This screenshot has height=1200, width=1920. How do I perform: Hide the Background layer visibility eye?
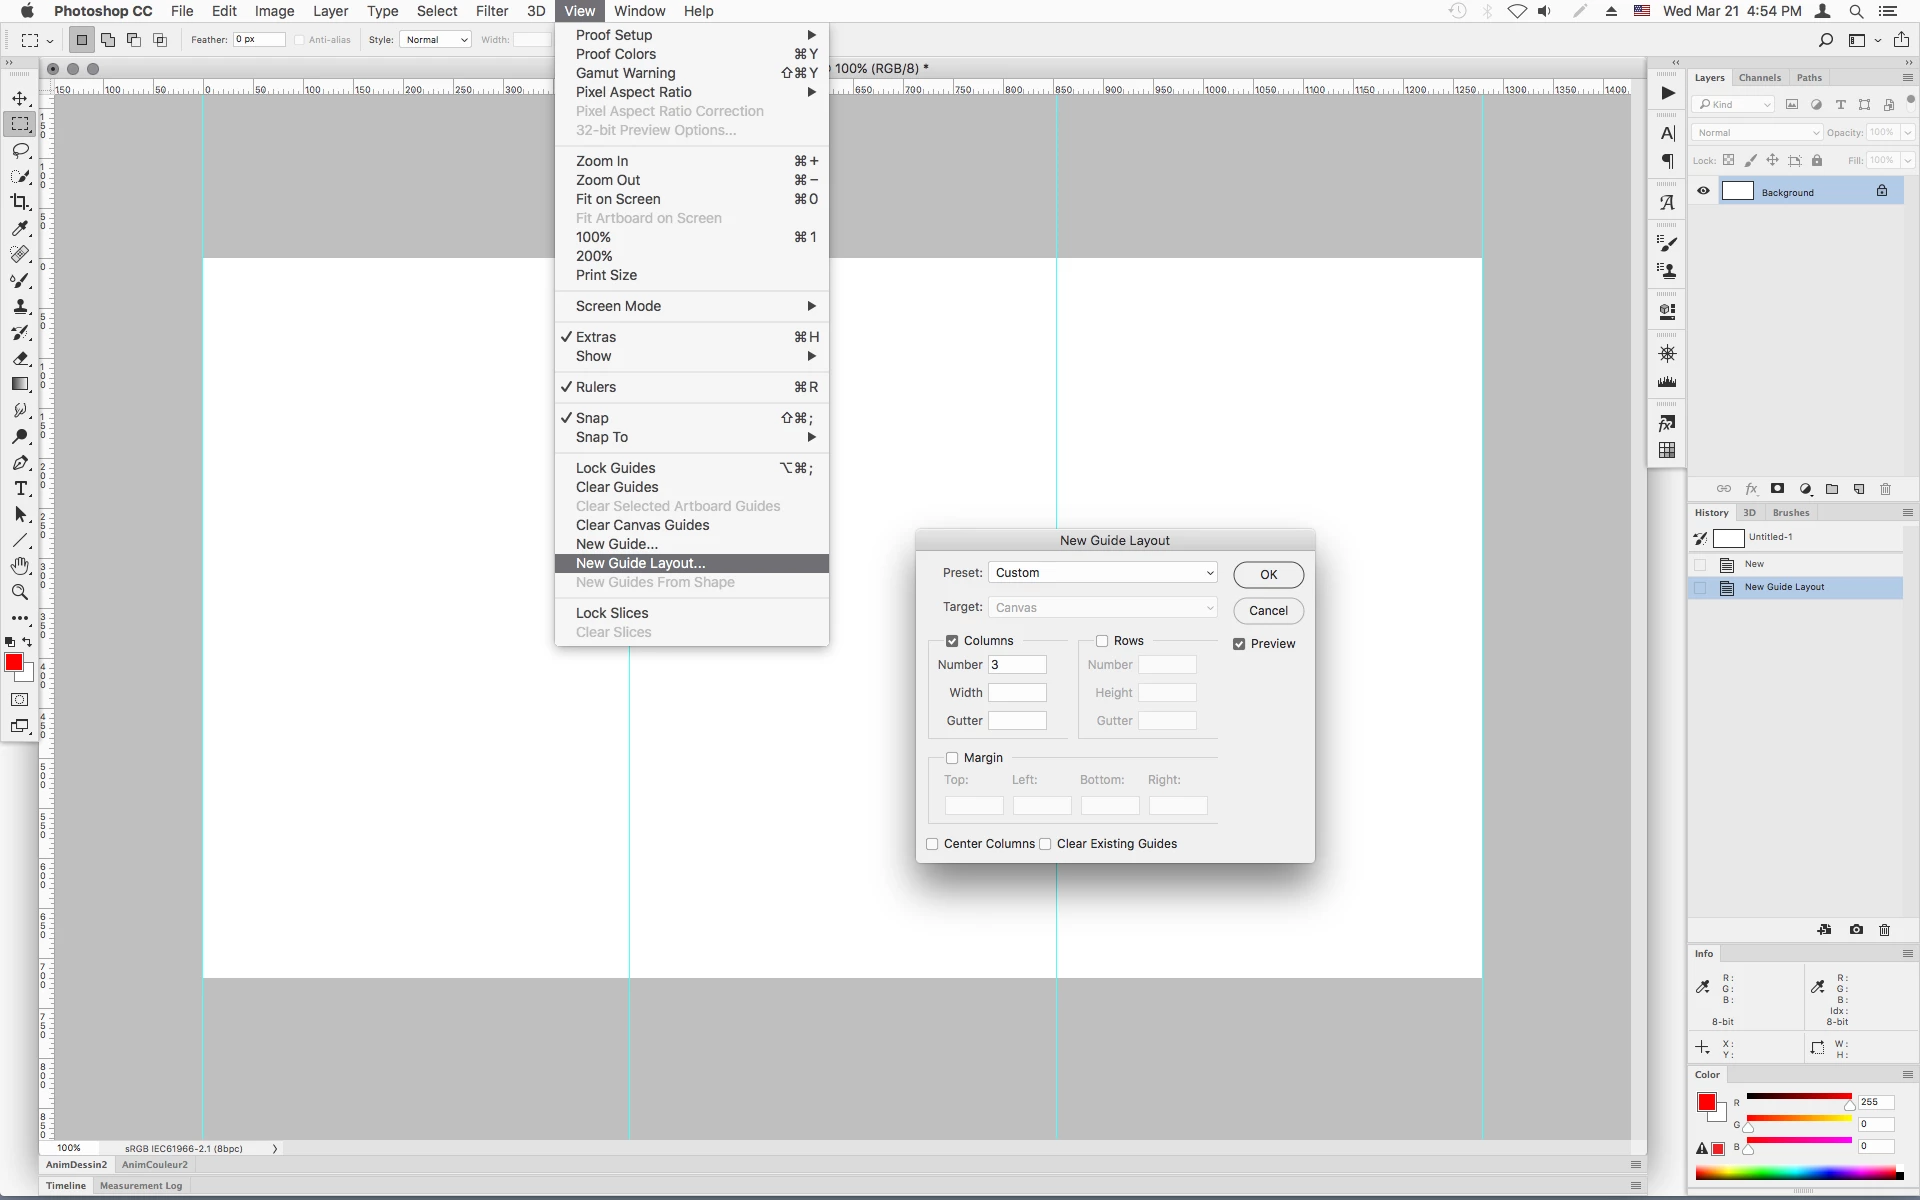1703,191
